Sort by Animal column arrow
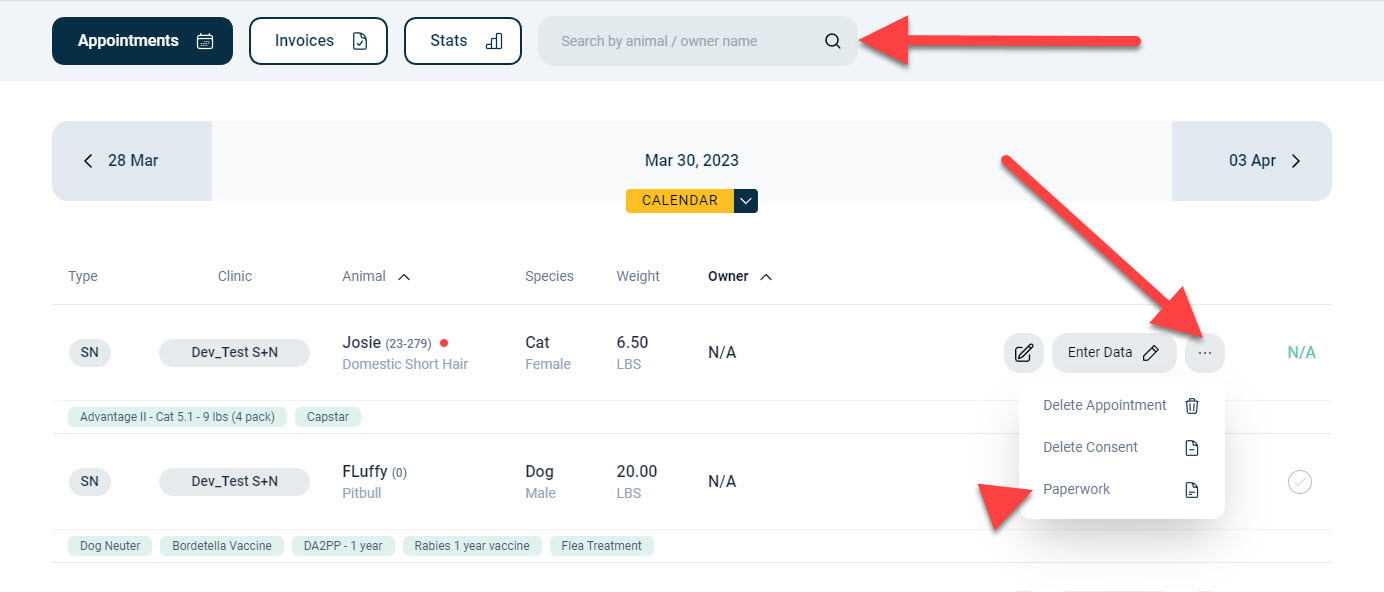The image size is (1384, 592). (404, 277)
